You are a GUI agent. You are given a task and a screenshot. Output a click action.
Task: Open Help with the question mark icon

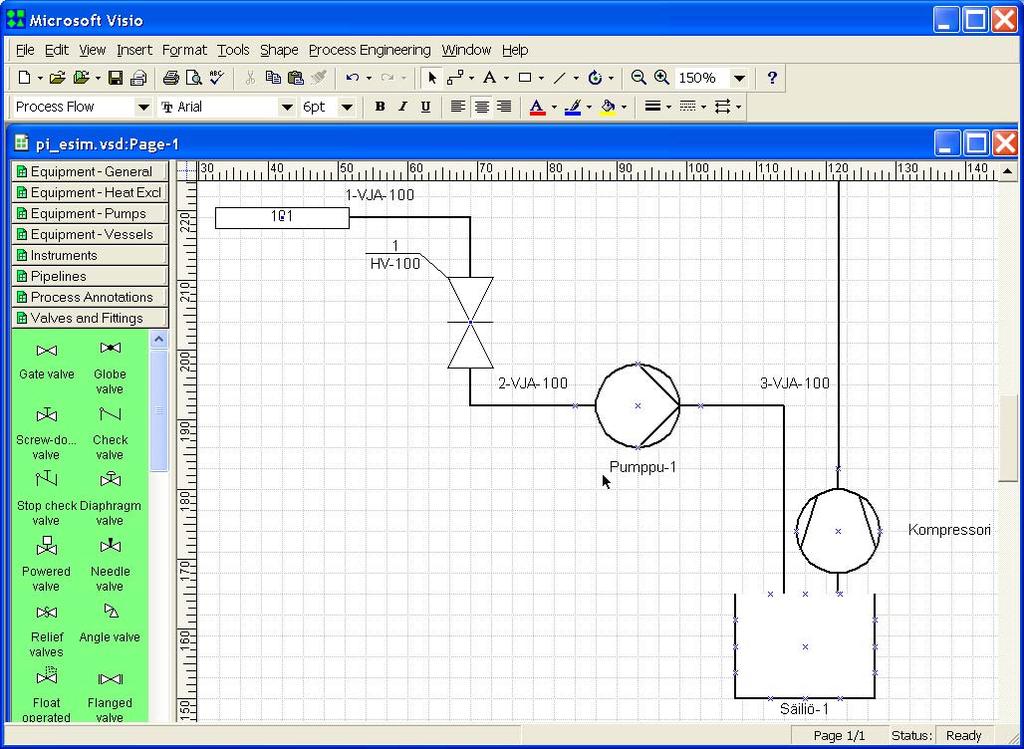click(773, 78)
